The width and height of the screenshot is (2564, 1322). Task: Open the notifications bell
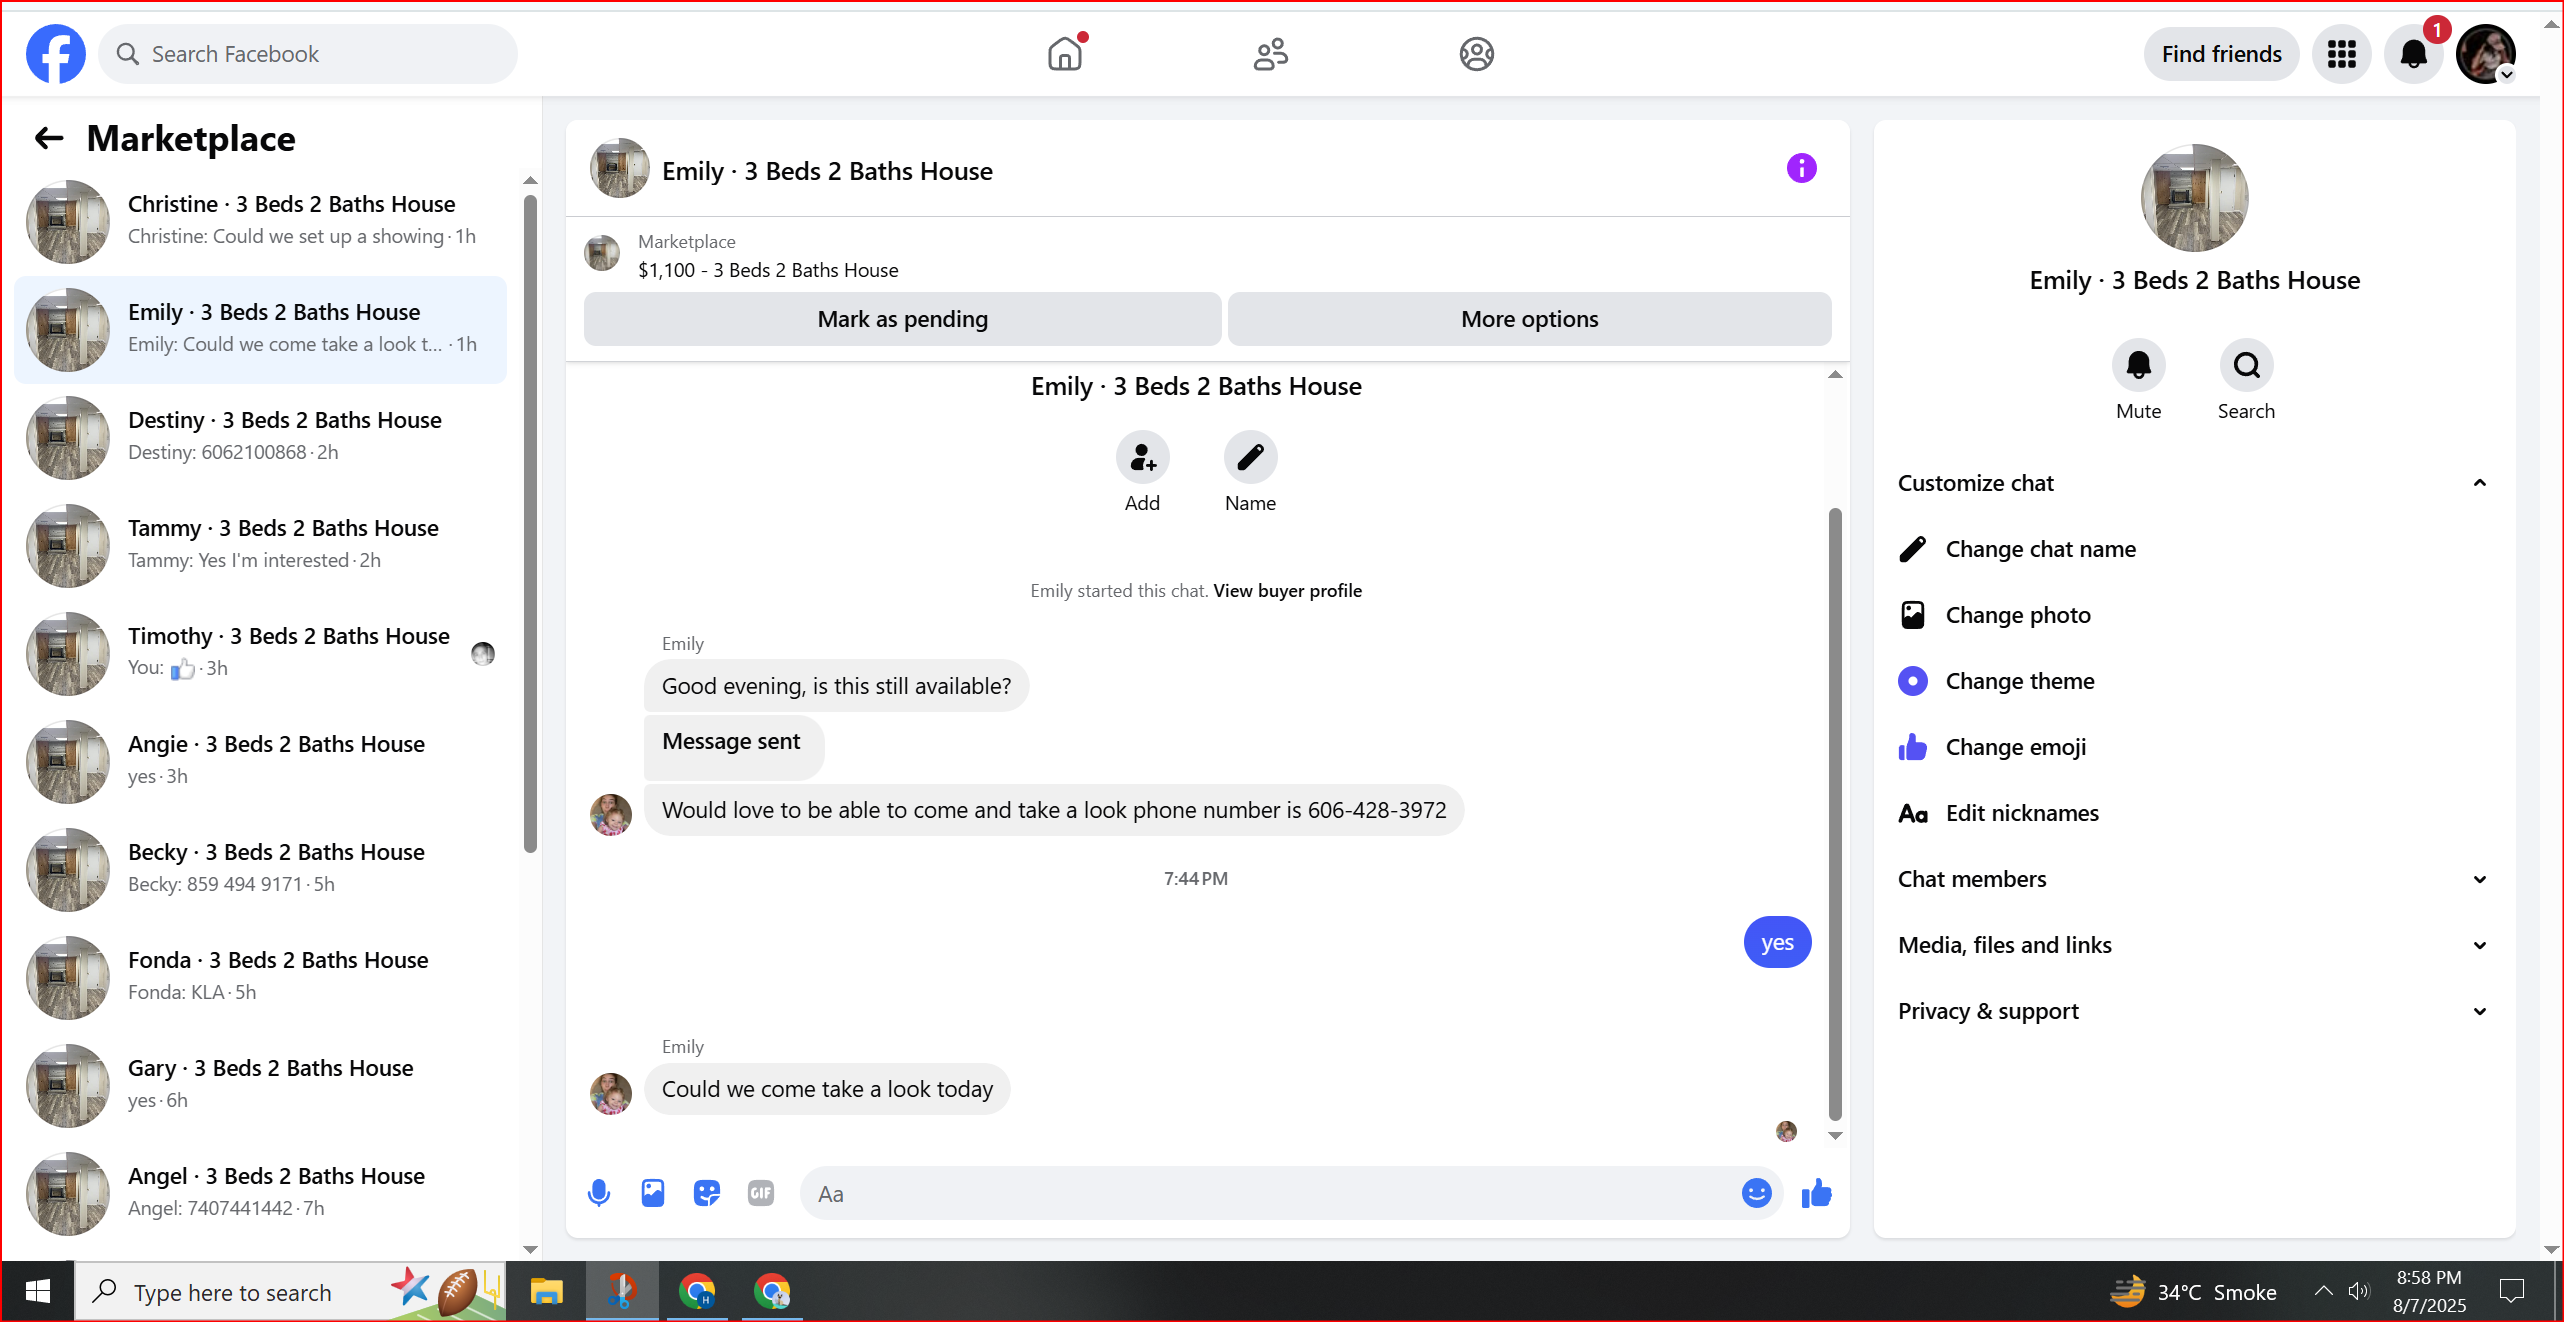point(2413,54)
